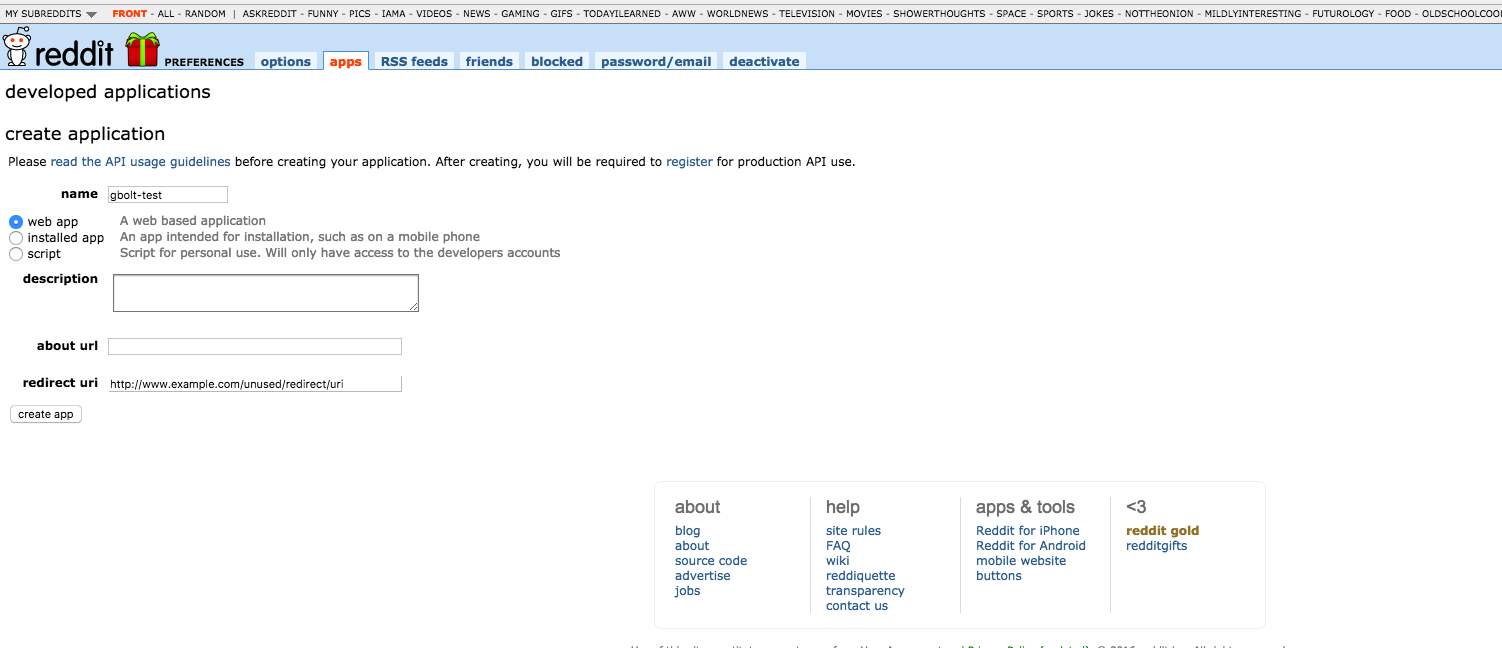
Task: Visit ASKREDDIT from the top bar
Action: click(268, 14)
